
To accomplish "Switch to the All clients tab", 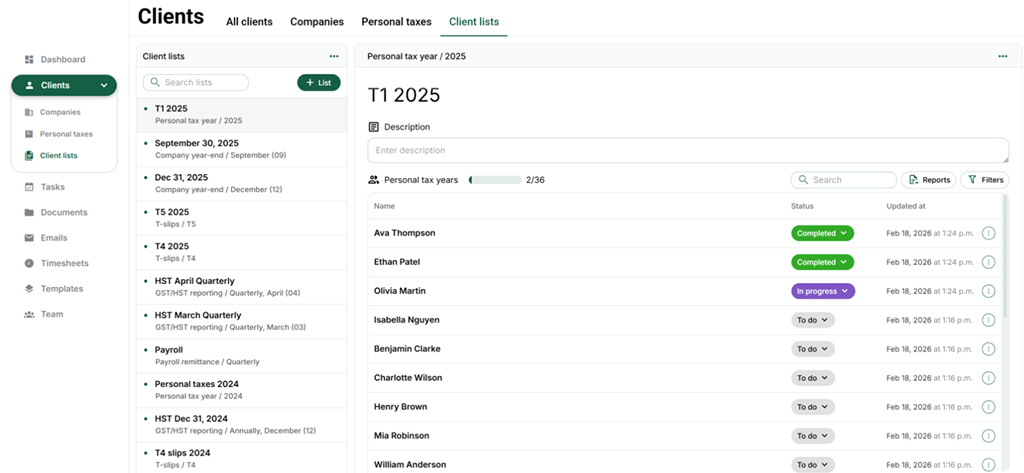I will [x=249, y=22].
